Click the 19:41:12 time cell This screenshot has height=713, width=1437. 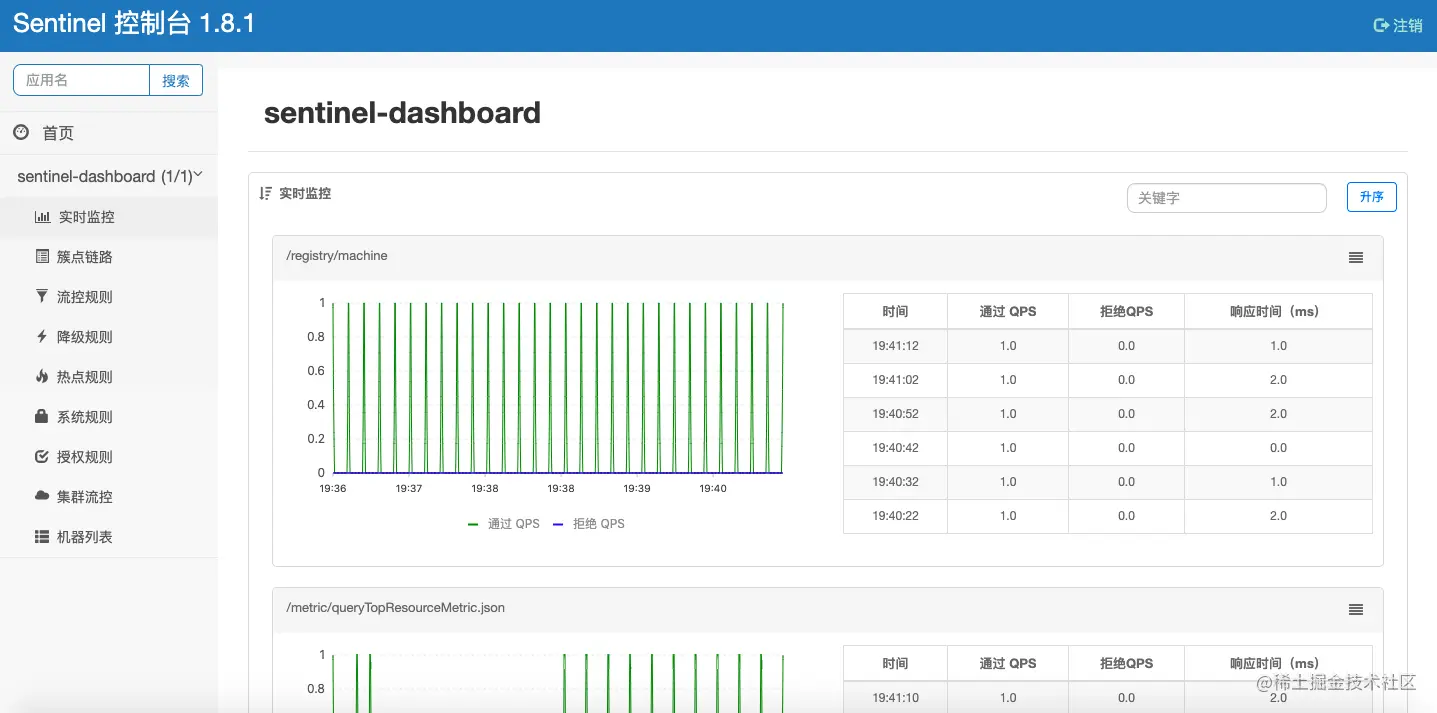(895, 346)
